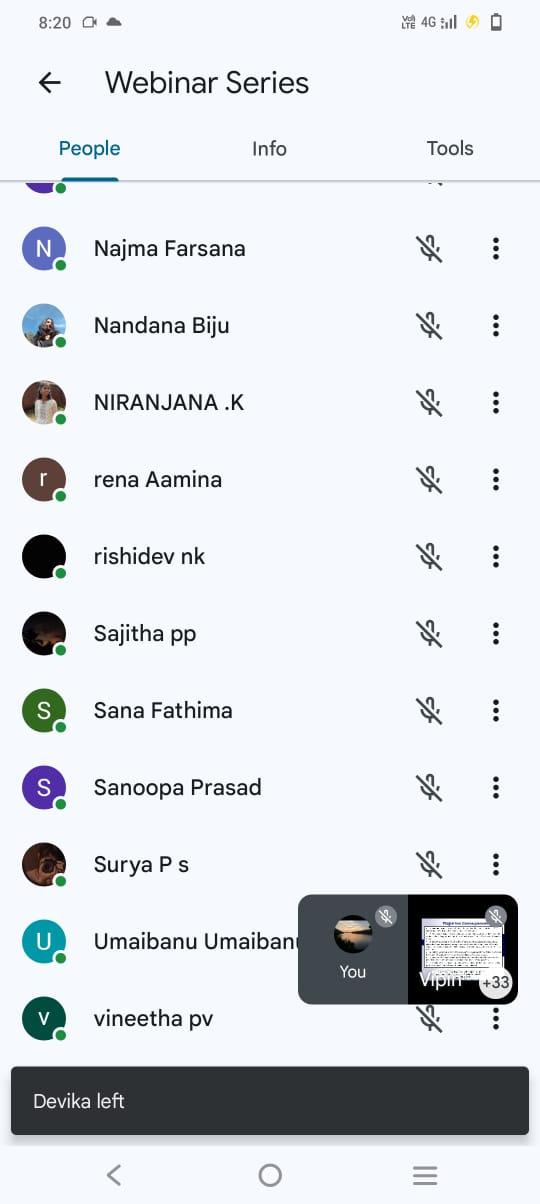Open the overflow menu for Sana Fathima

coord(496,711)
